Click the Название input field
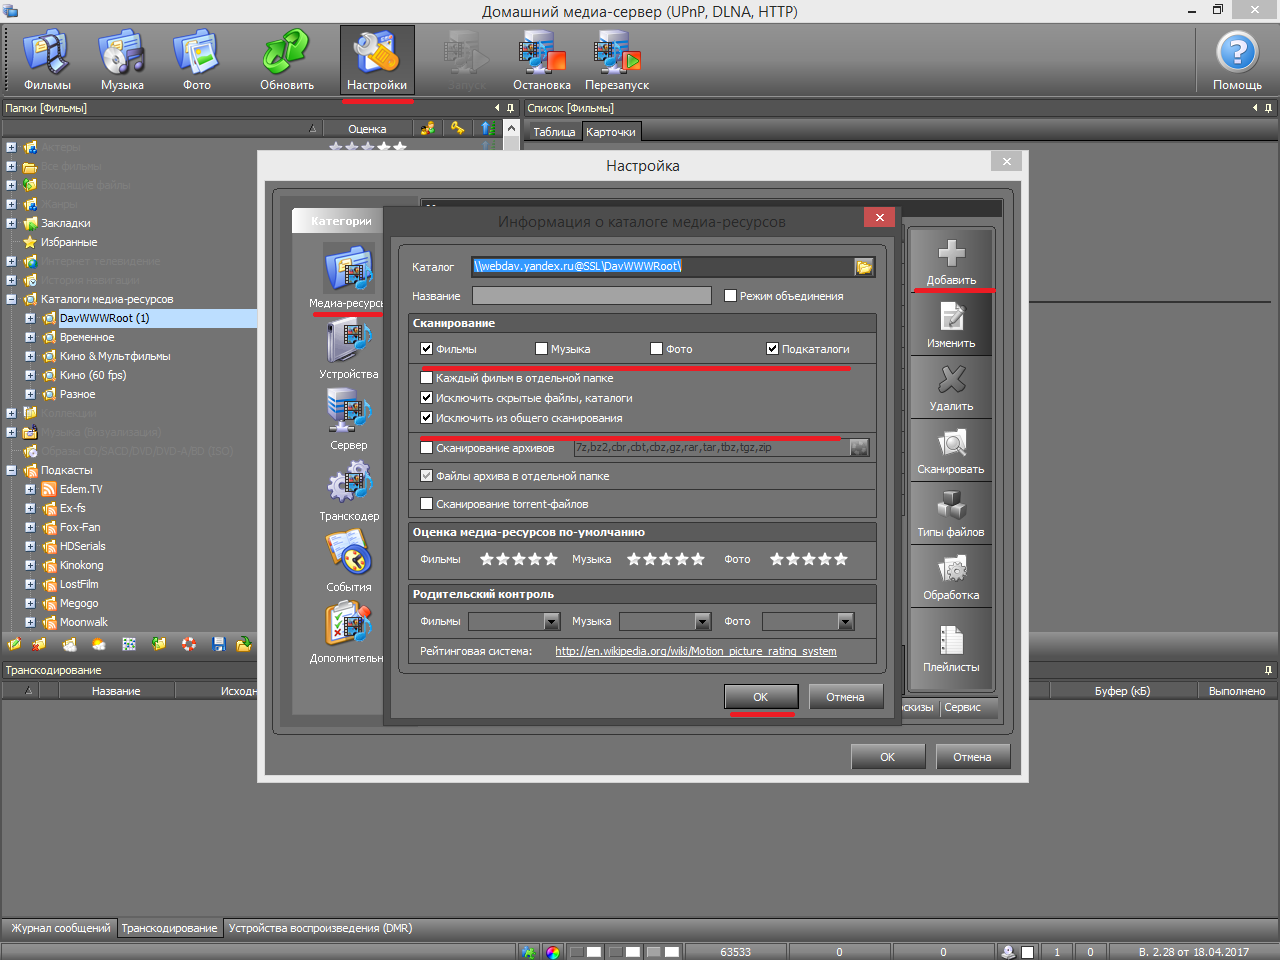Viewport: 1280px width, 960px height. 591,296
